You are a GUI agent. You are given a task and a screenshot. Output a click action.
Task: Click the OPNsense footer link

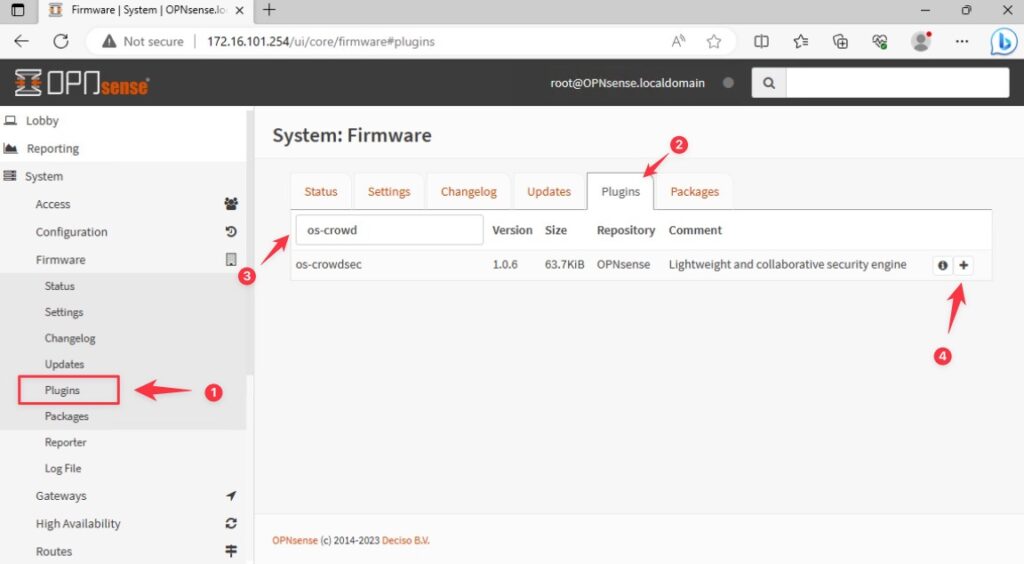pos(295,540)
